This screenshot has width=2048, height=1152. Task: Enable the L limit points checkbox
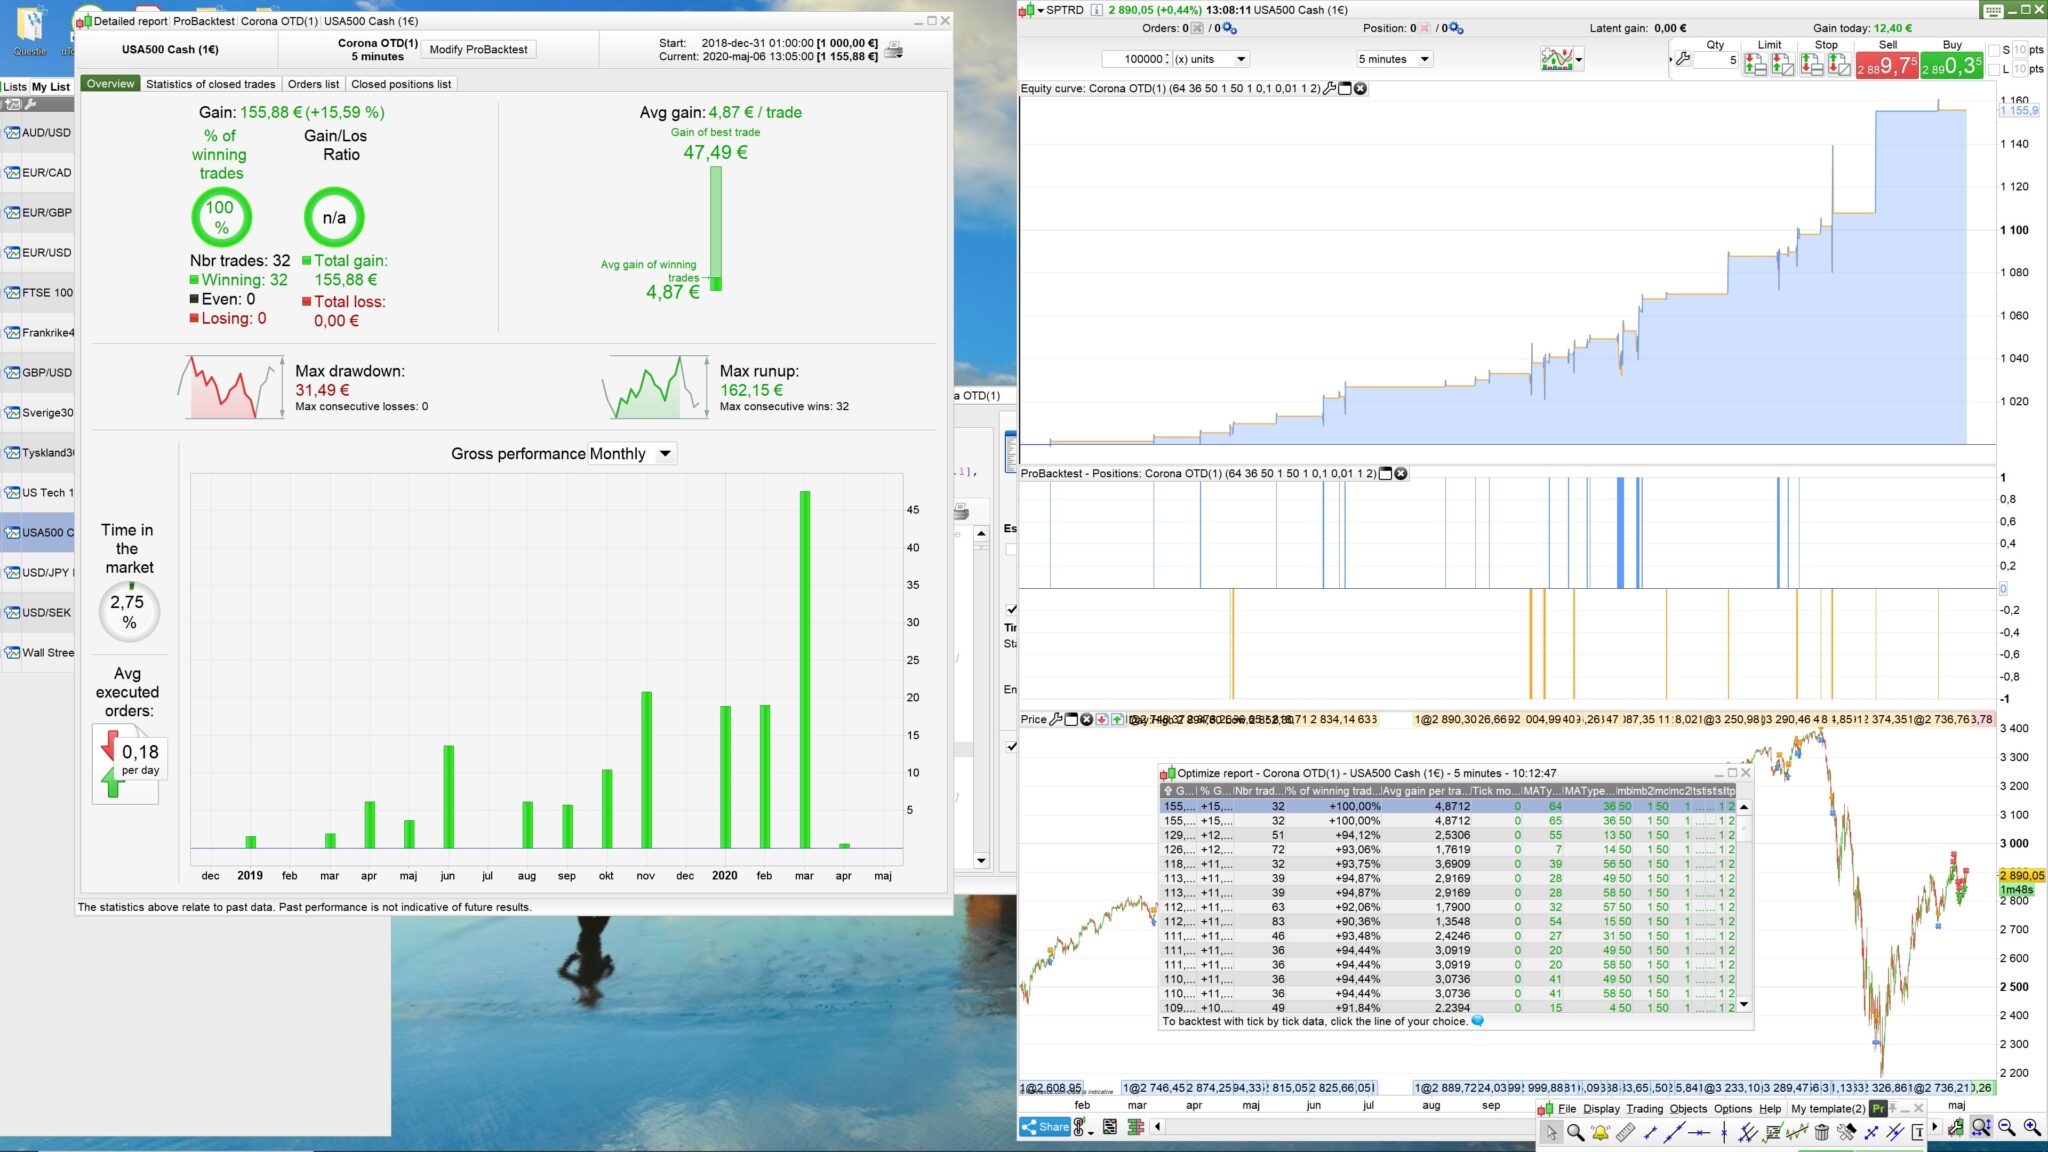(1994, 69)
